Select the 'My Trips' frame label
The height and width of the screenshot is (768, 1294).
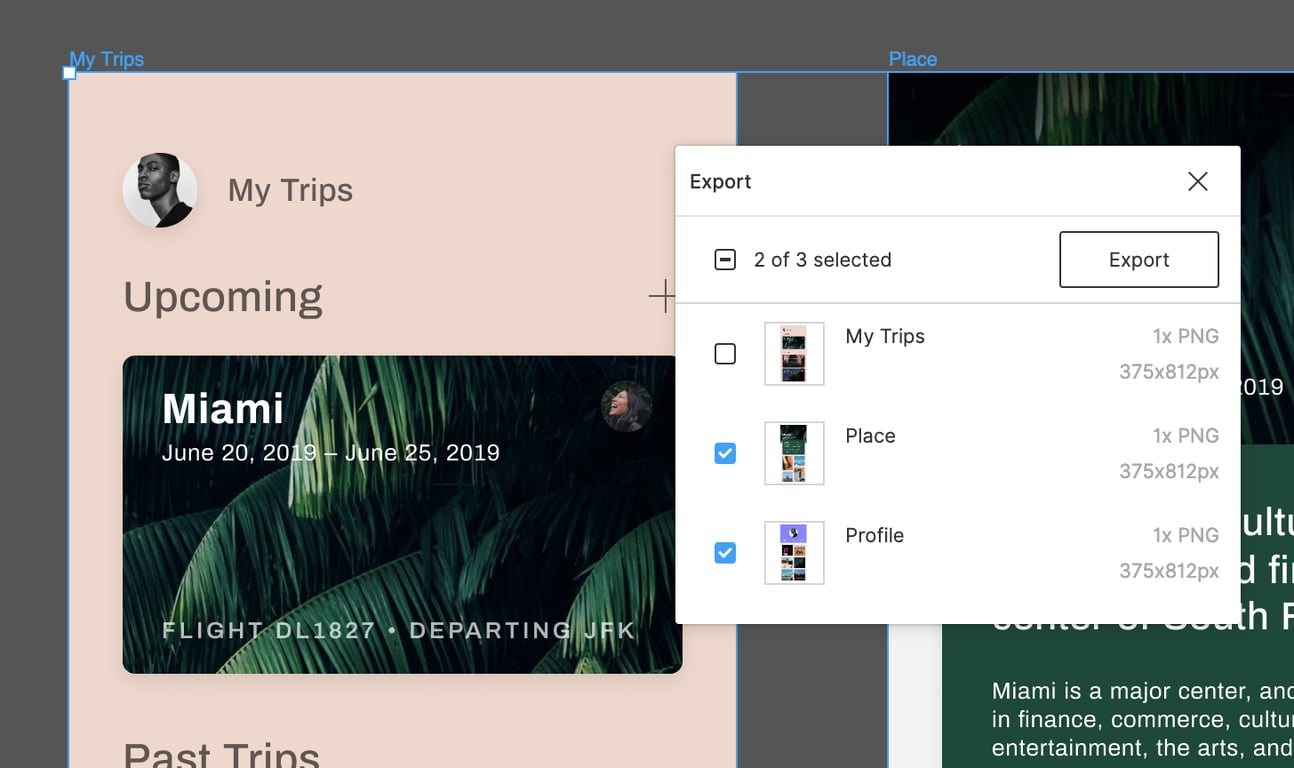[x=106, y=59]
